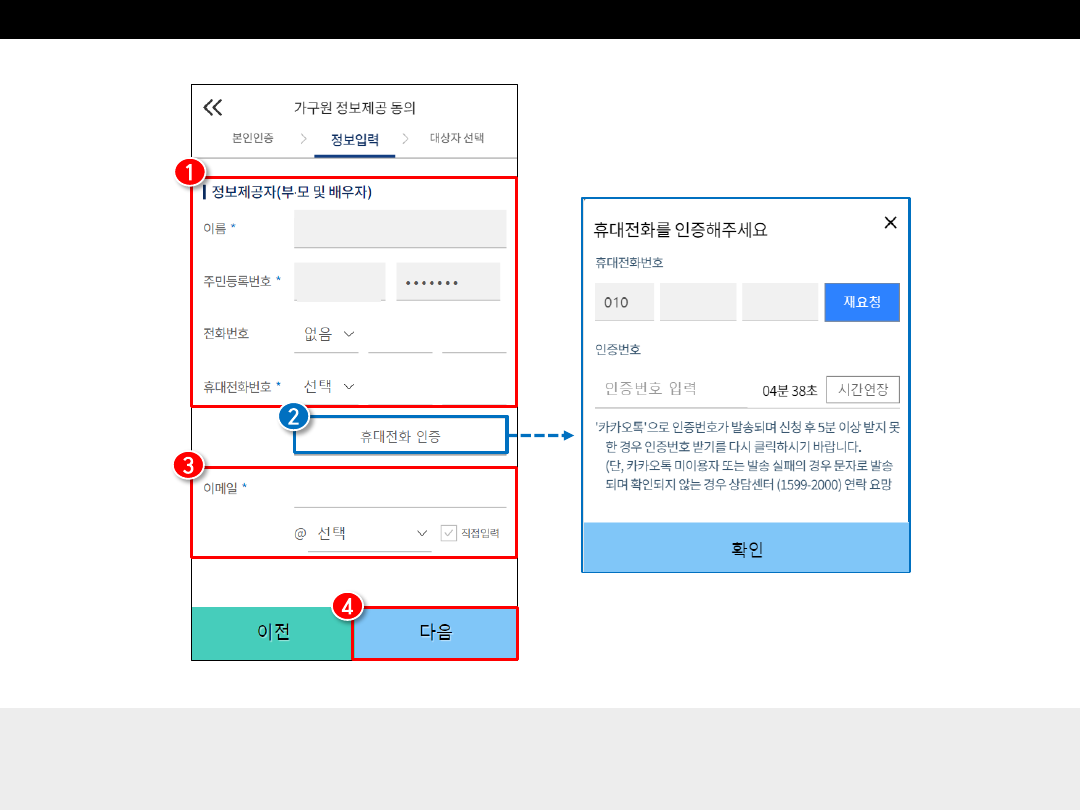
Task: Close the phone verification popup with X
Action: point(890,223)
